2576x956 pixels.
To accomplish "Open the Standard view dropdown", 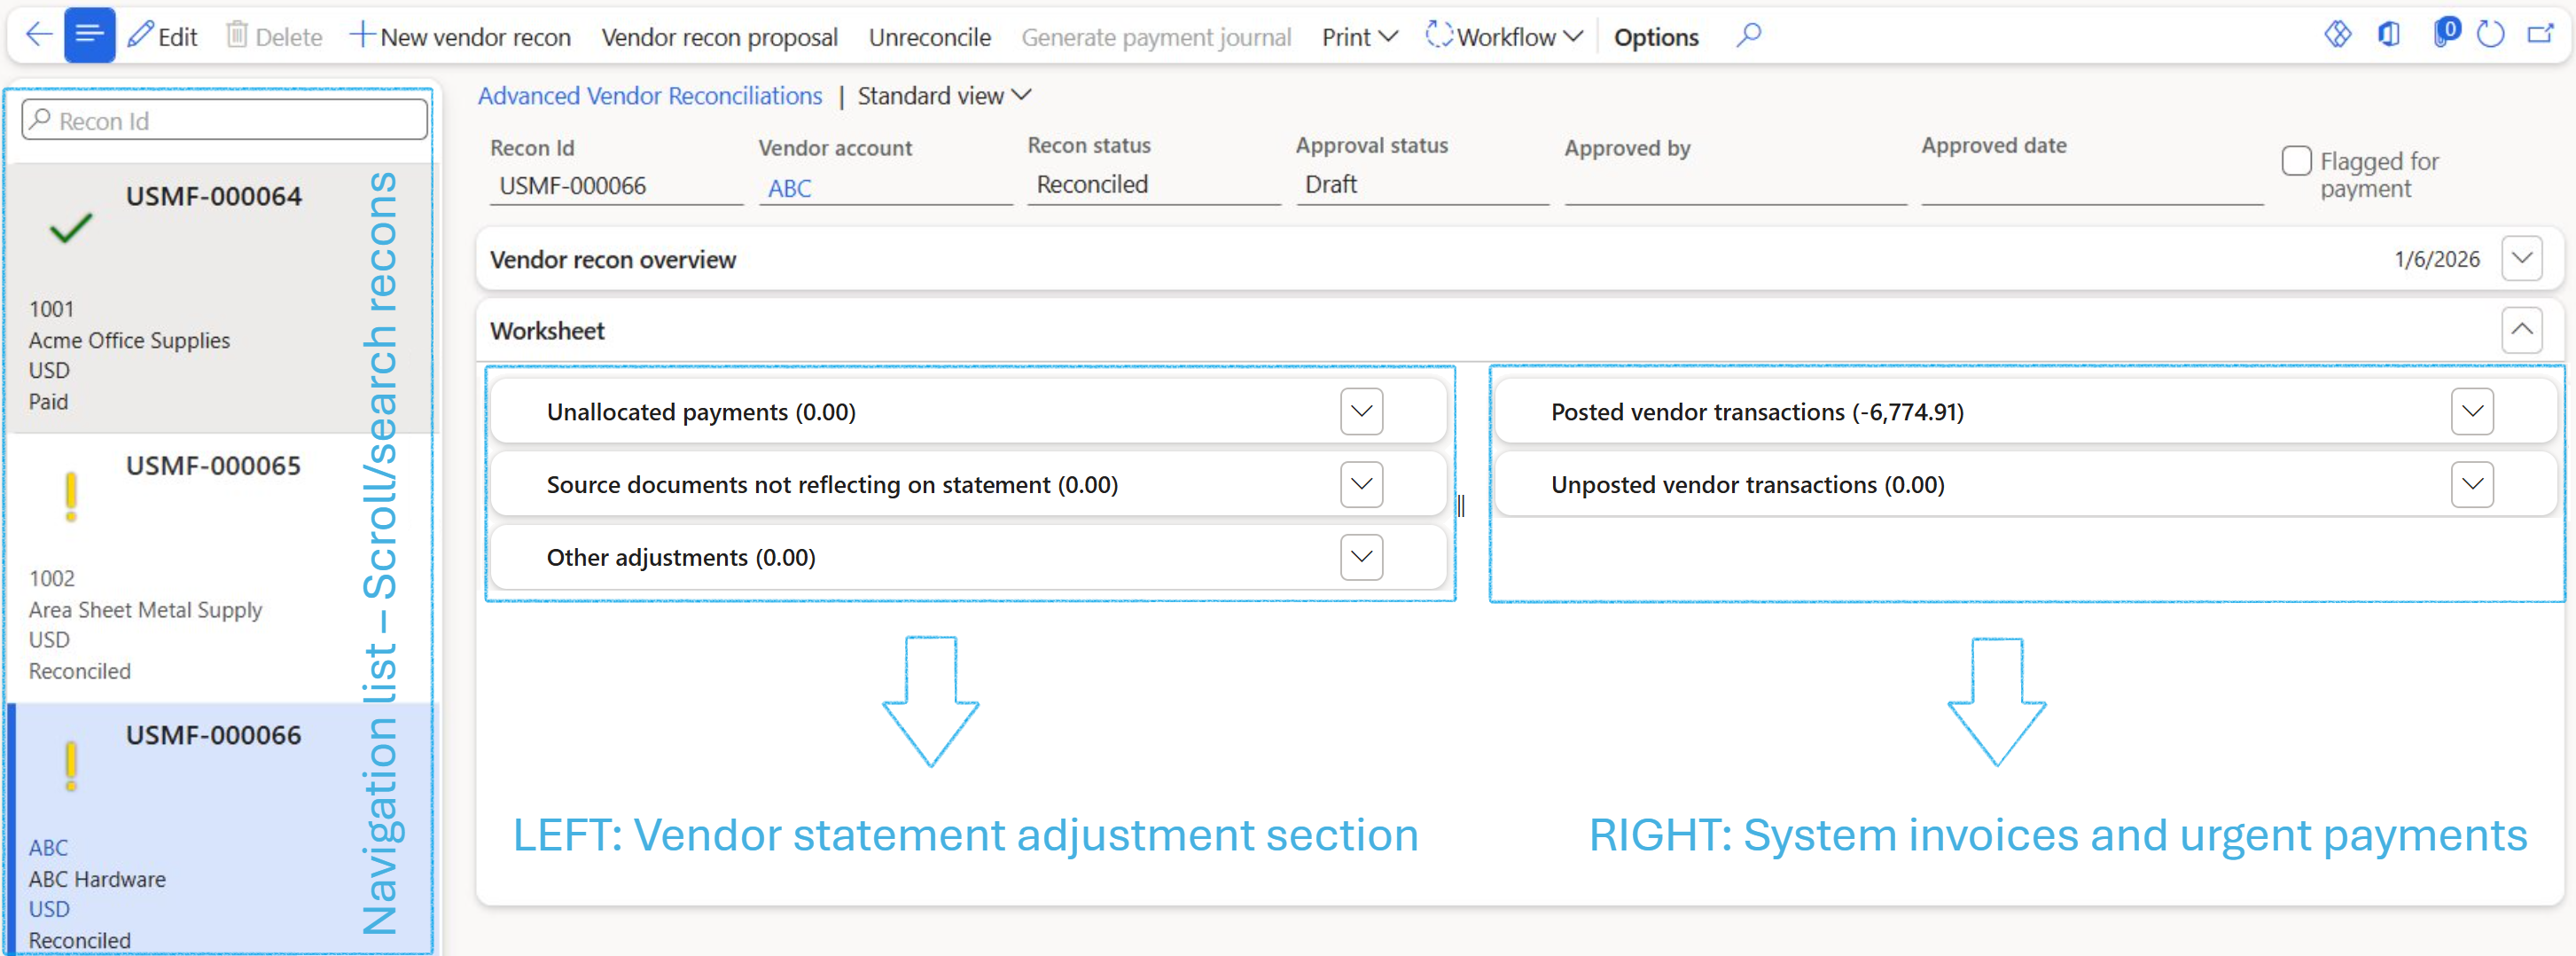I will click(x=943, y=96).
